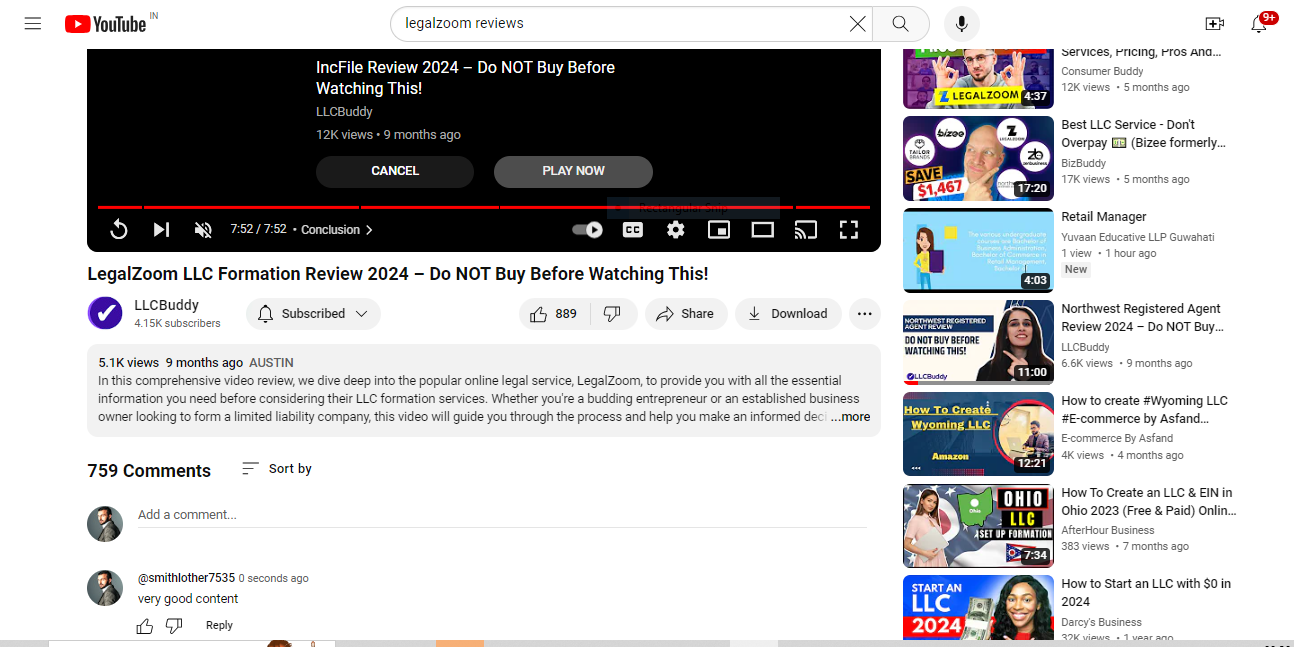Viewport: 1294px width, 647px height.
Task: Share this video
Action: (686, 314)
